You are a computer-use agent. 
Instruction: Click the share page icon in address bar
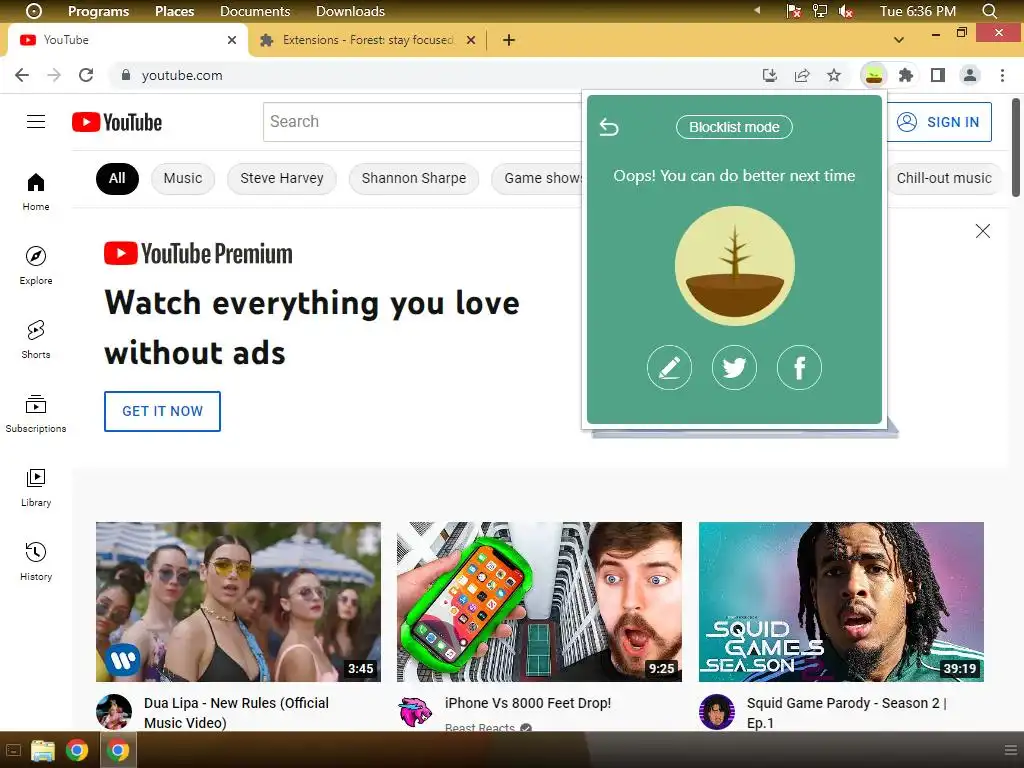click(802, 76)
